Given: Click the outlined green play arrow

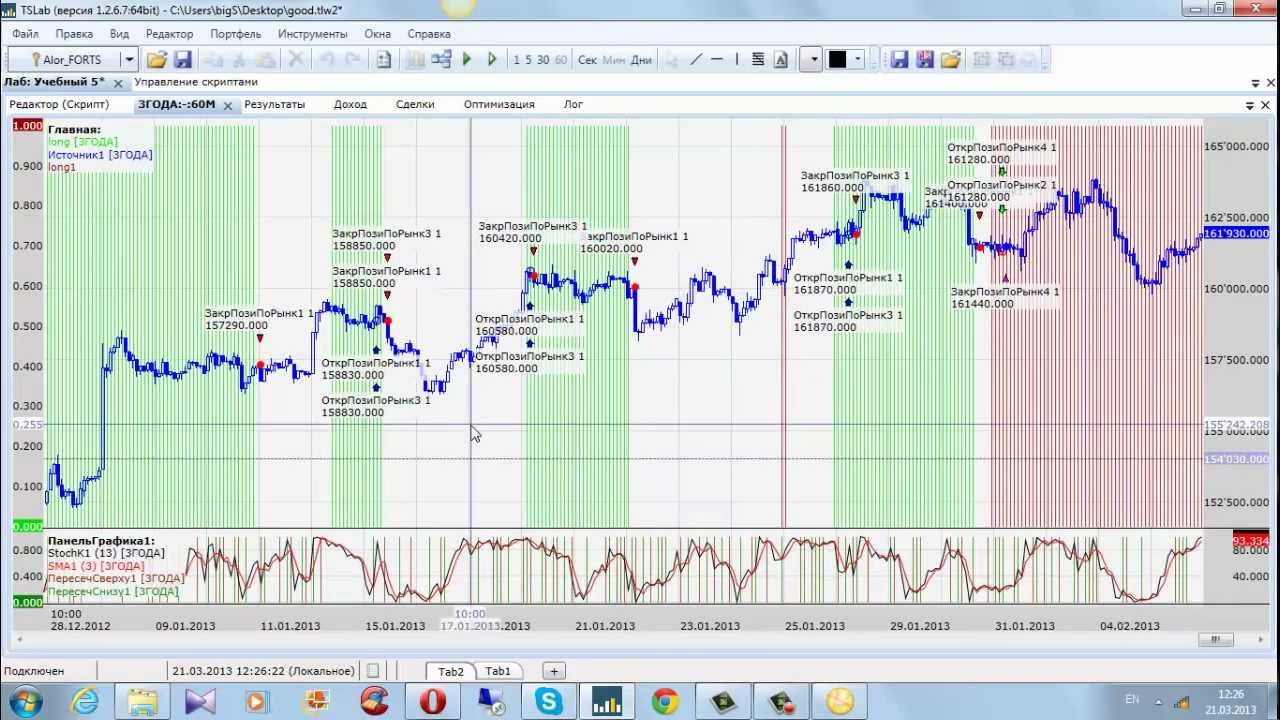Looking at the screenshot, I should (491, 60).
